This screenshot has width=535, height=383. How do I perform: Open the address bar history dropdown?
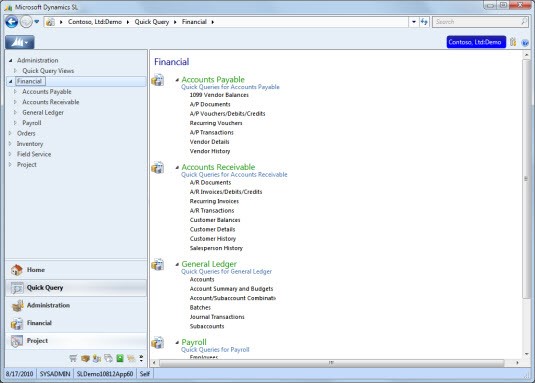tap(414, 22)
